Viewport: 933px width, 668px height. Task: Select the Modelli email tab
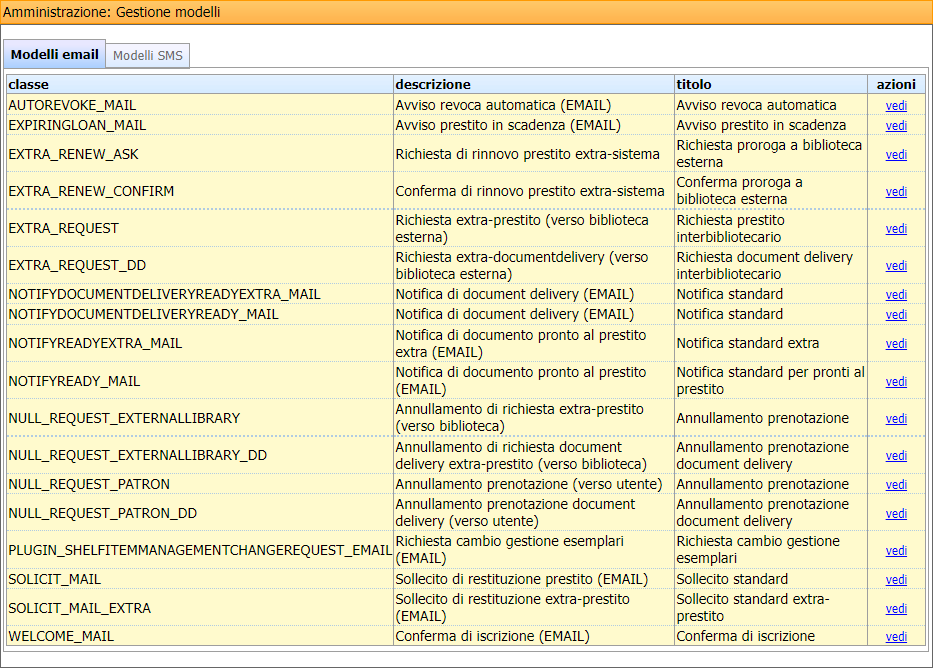point(54,55)
